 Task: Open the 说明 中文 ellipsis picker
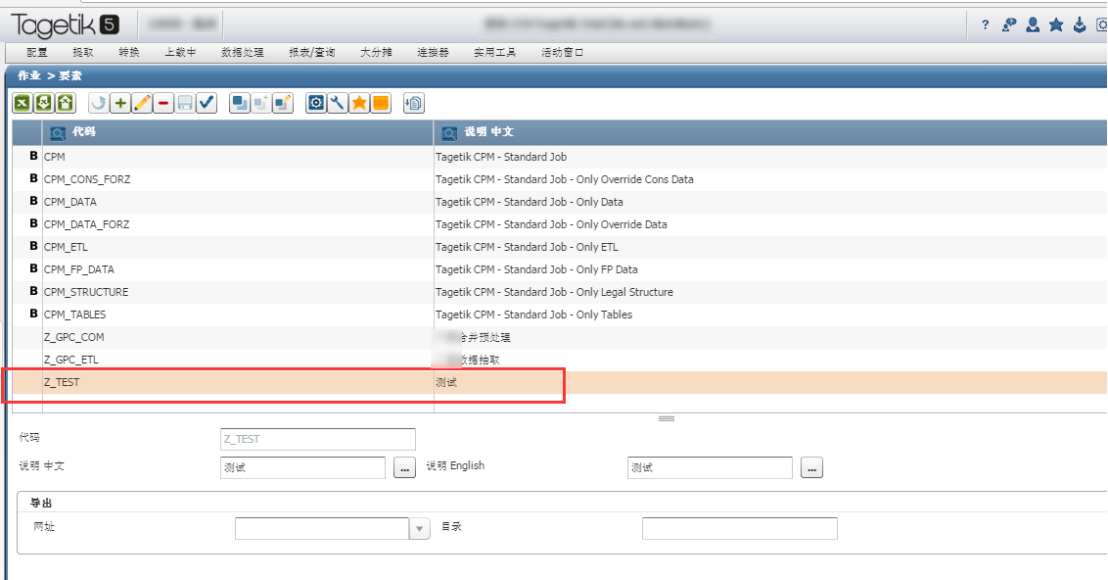tap(406, 467)
